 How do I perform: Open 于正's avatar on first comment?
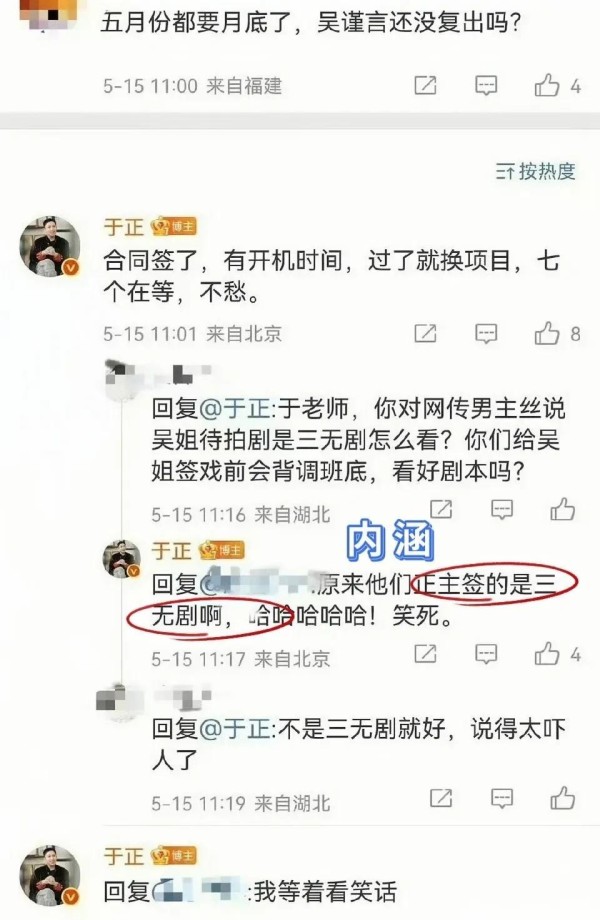pyautogui.click(x=50, y=246)
